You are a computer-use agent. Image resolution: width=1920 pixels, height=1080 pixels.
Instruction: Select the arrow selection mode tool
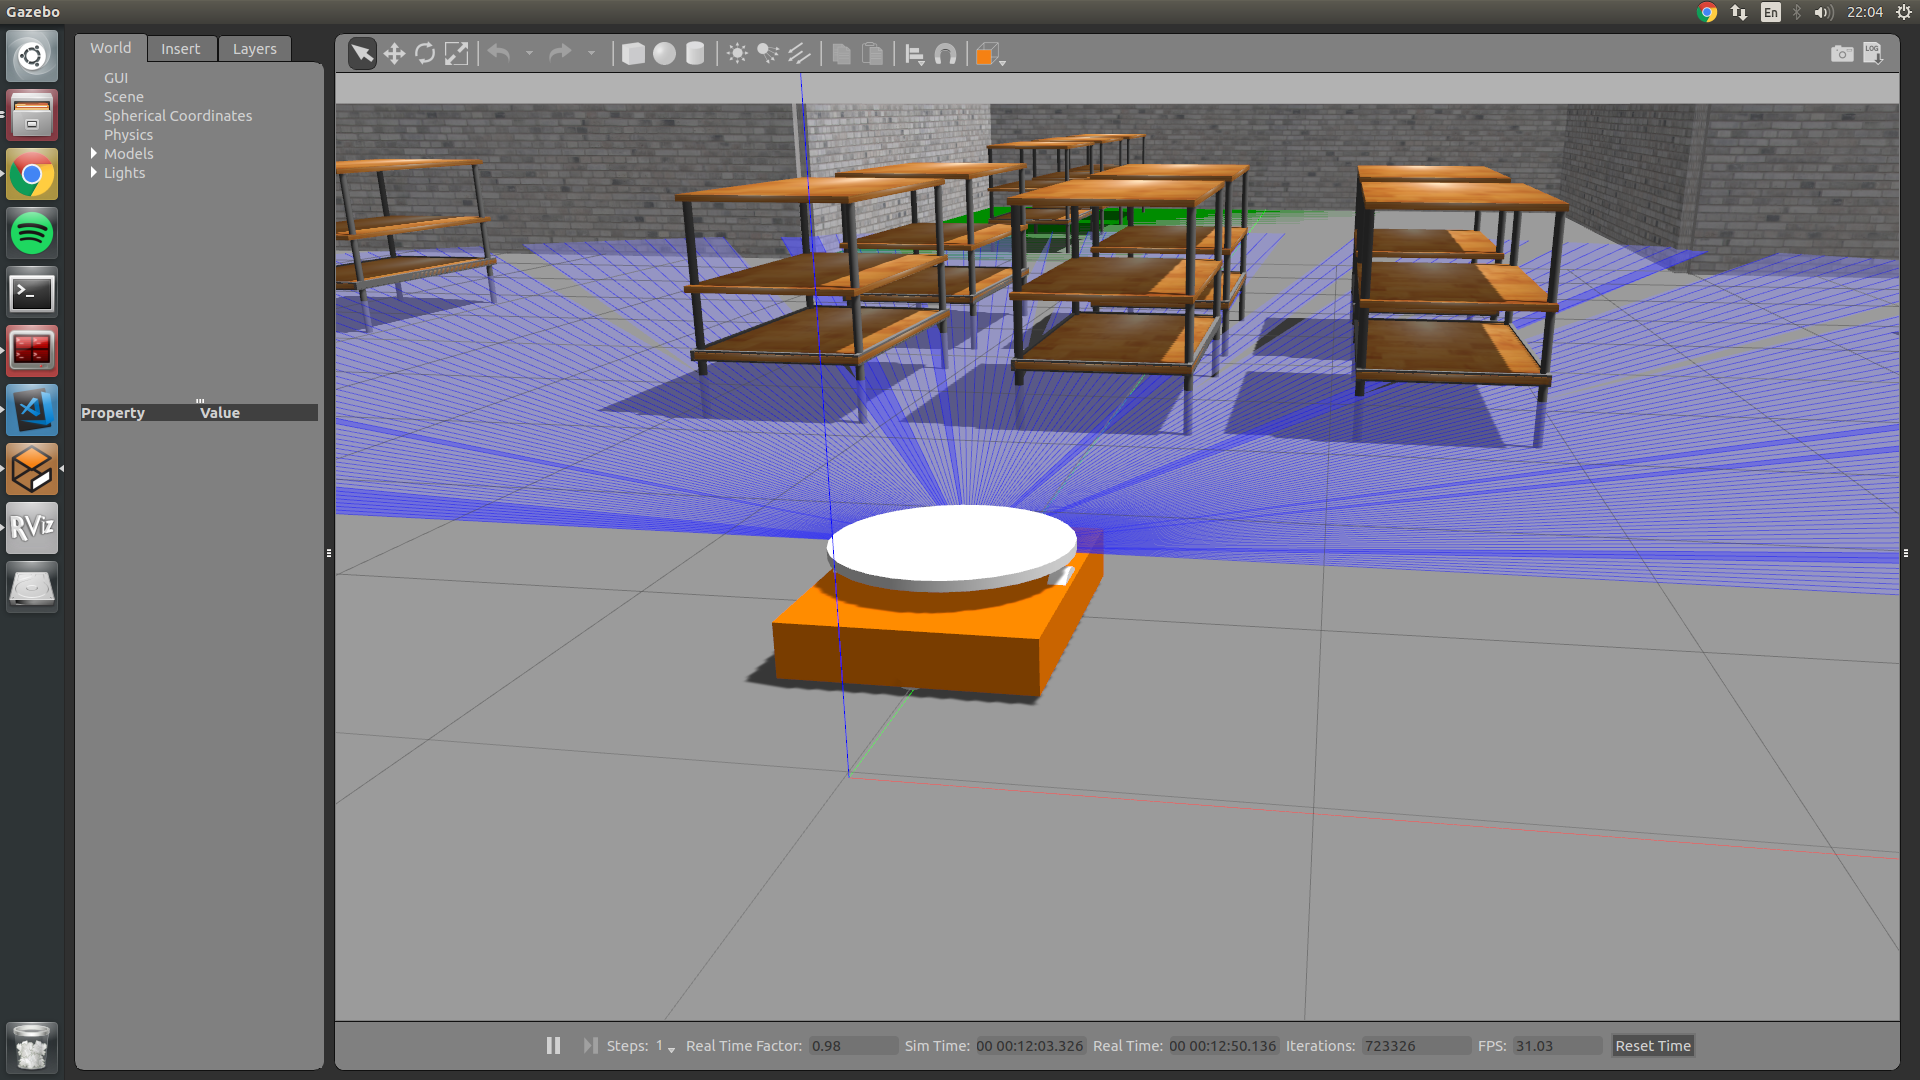362,54
